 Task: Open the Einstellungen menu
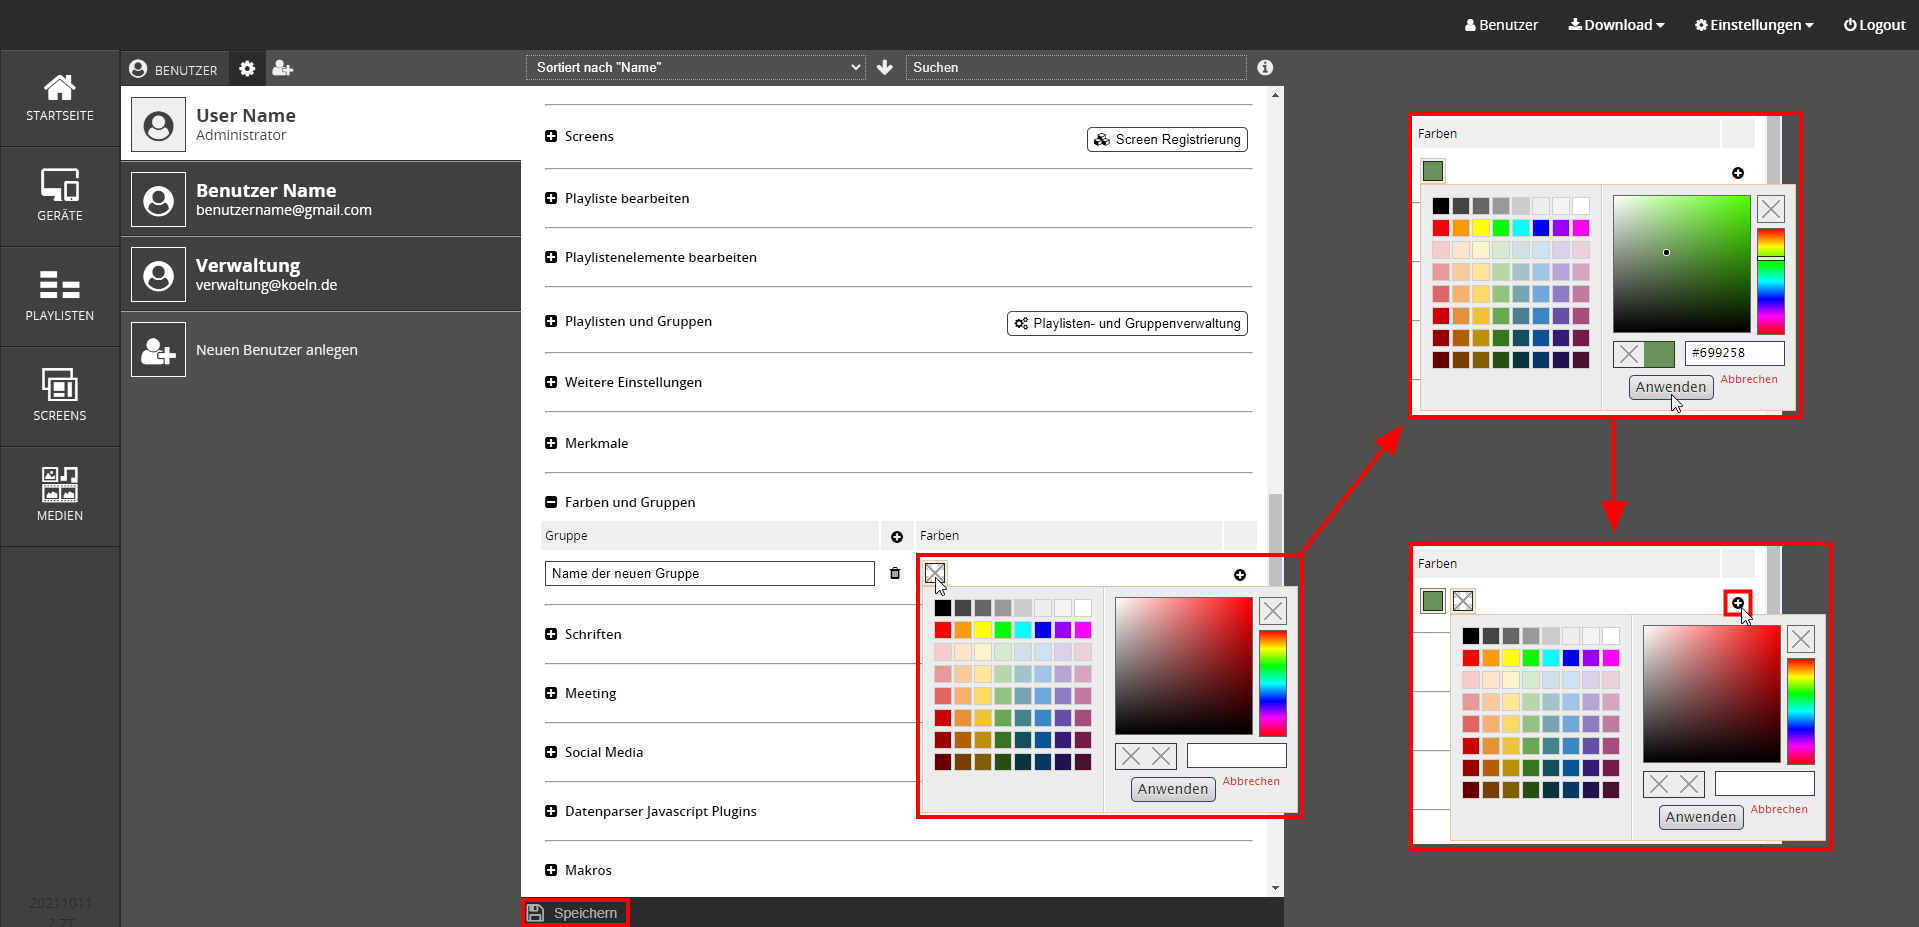[1753, 25]
